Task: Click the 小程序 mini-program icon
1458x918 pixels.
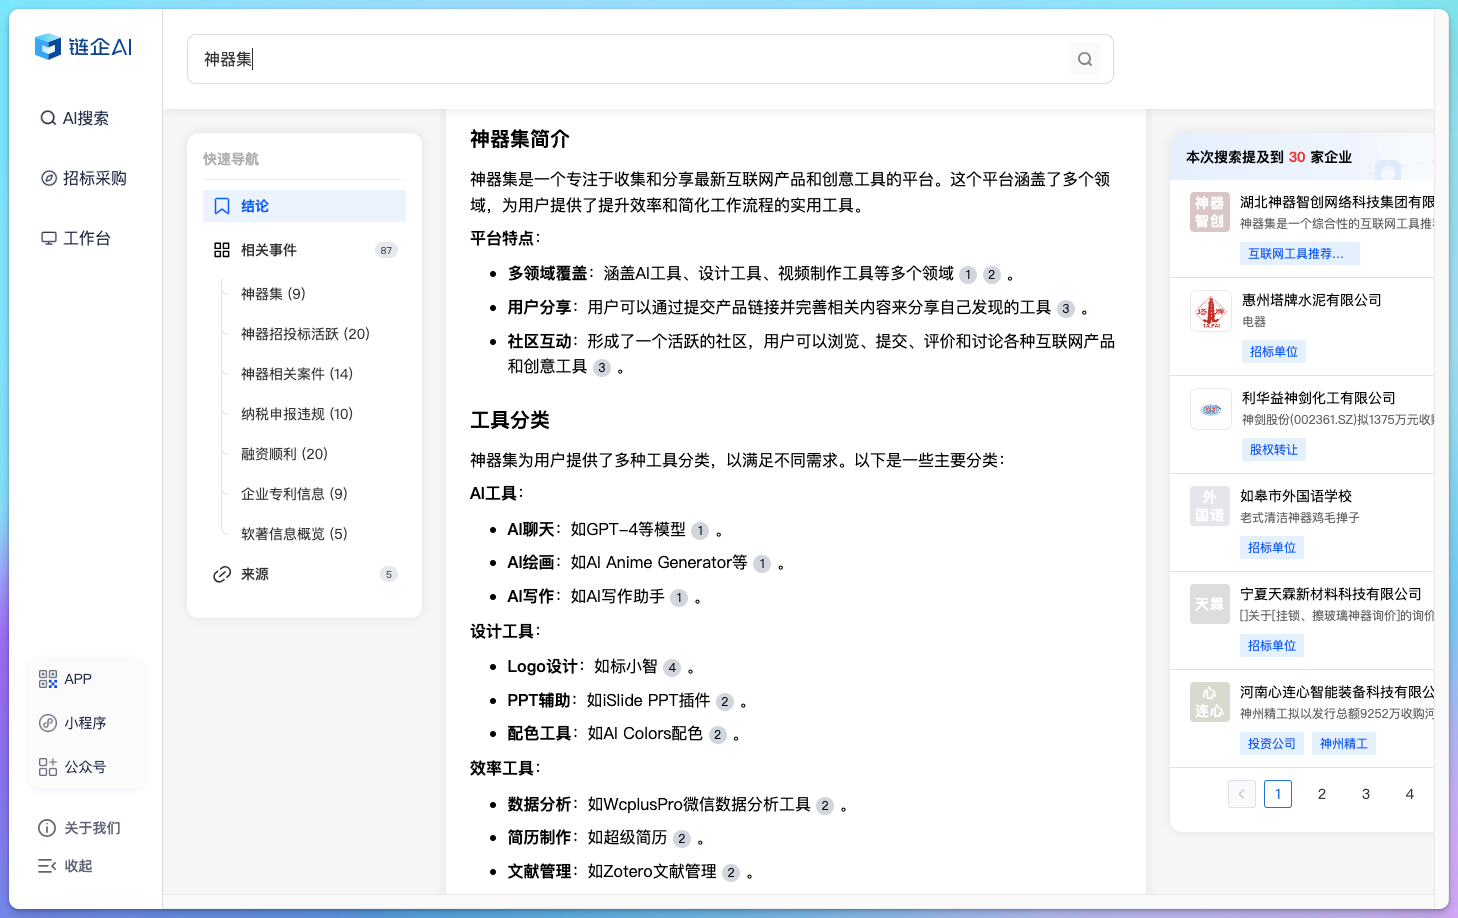Action: 47,722
